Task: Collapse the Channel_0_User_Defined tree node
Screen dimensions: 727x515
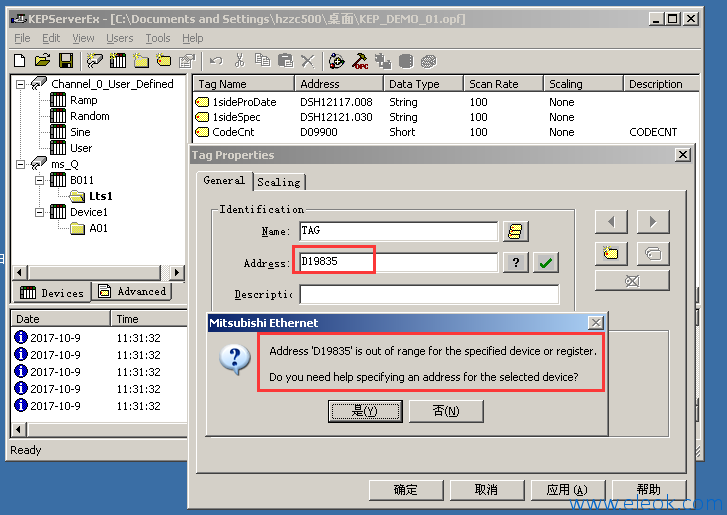Action: (20, 84)
